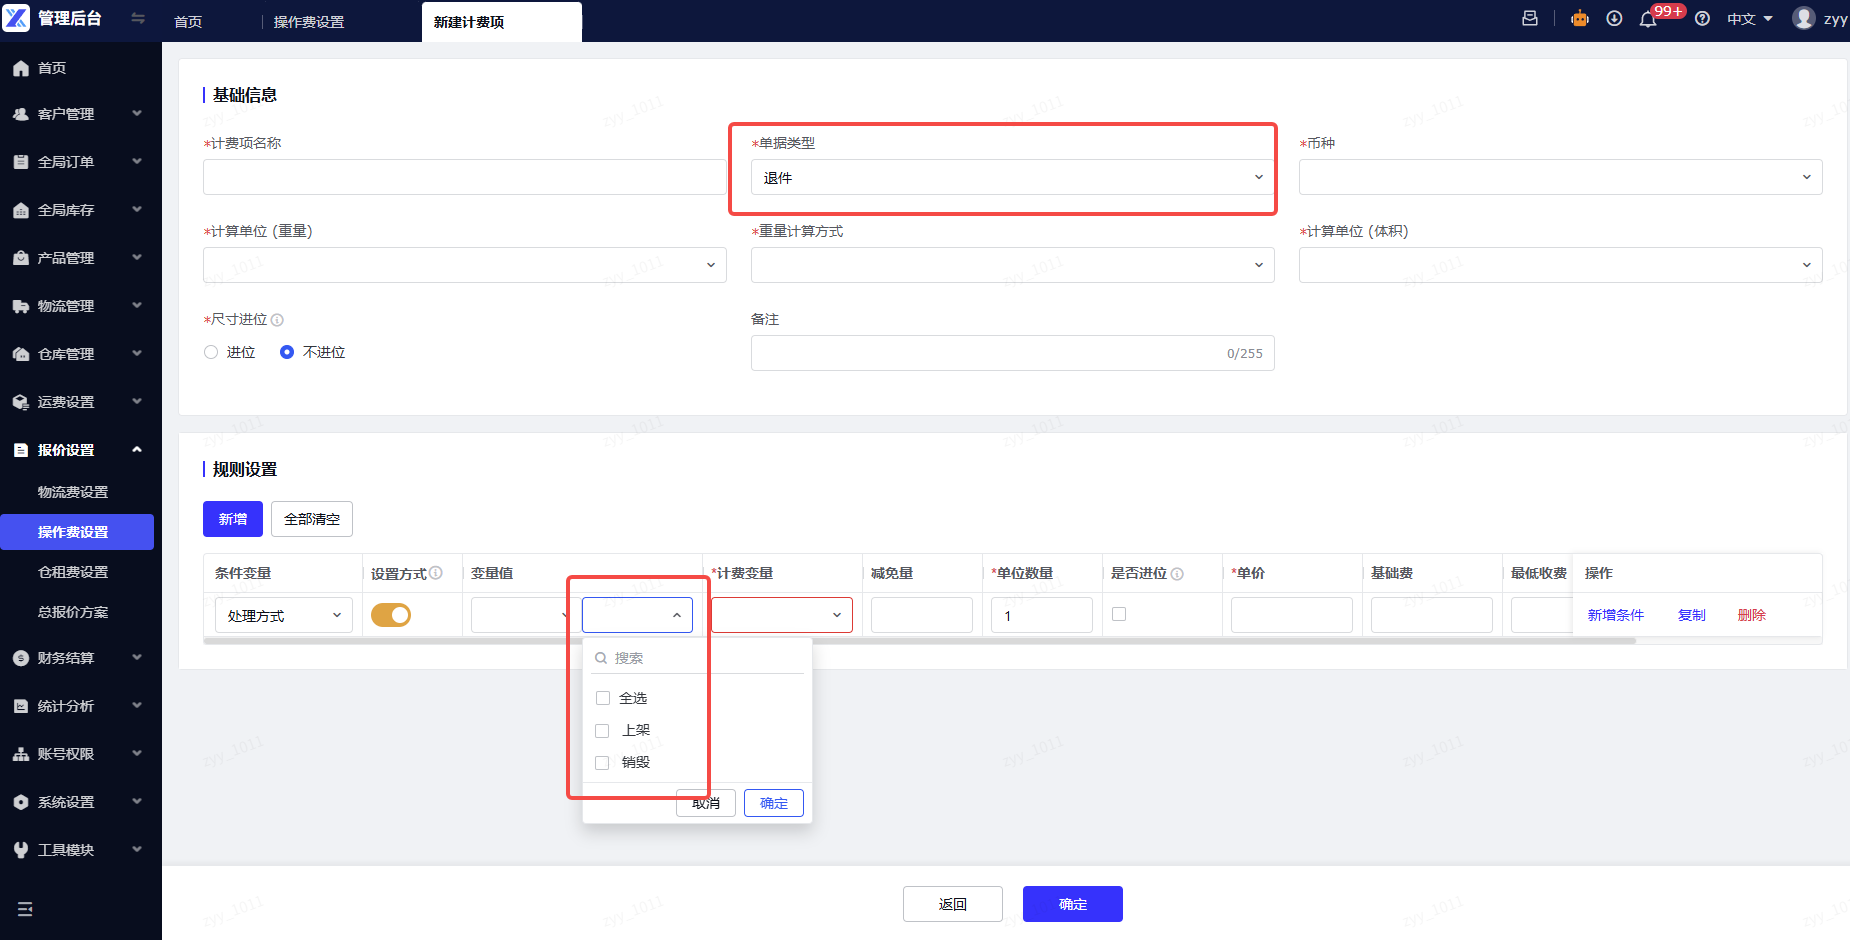
Task: Close the open 变量值 dropdown via its arrow
Action: [x=677, y=615]
